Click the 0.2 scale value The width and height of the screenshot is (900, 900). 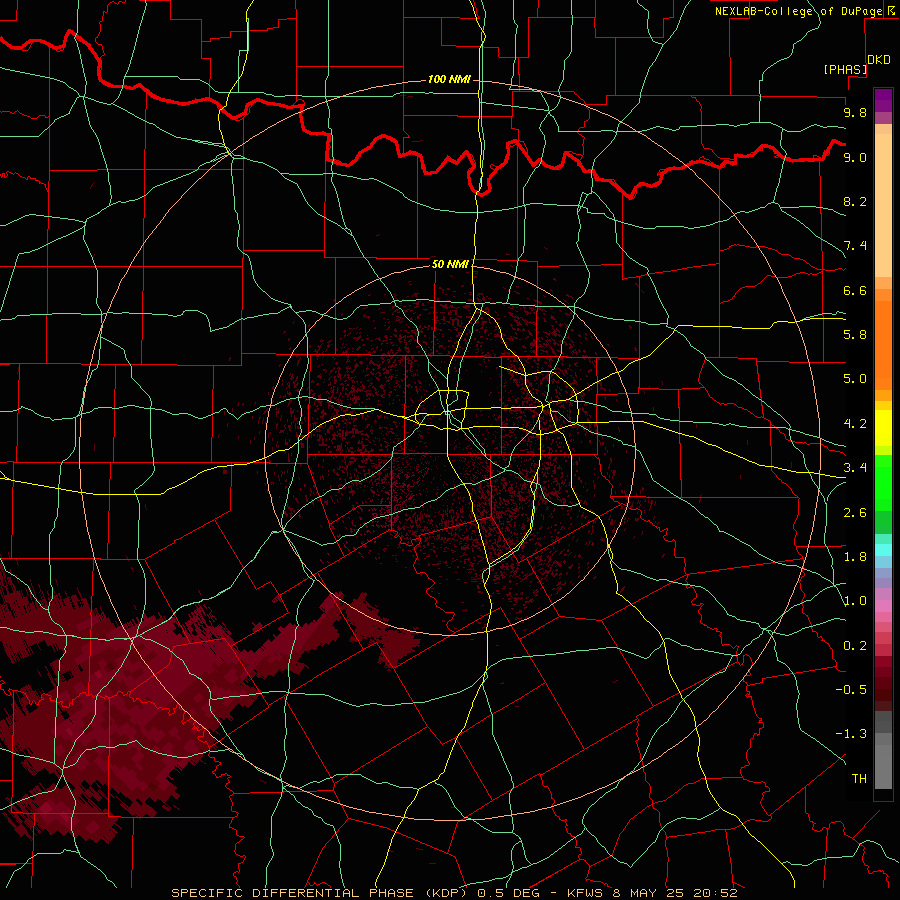[x=855, y=646]
